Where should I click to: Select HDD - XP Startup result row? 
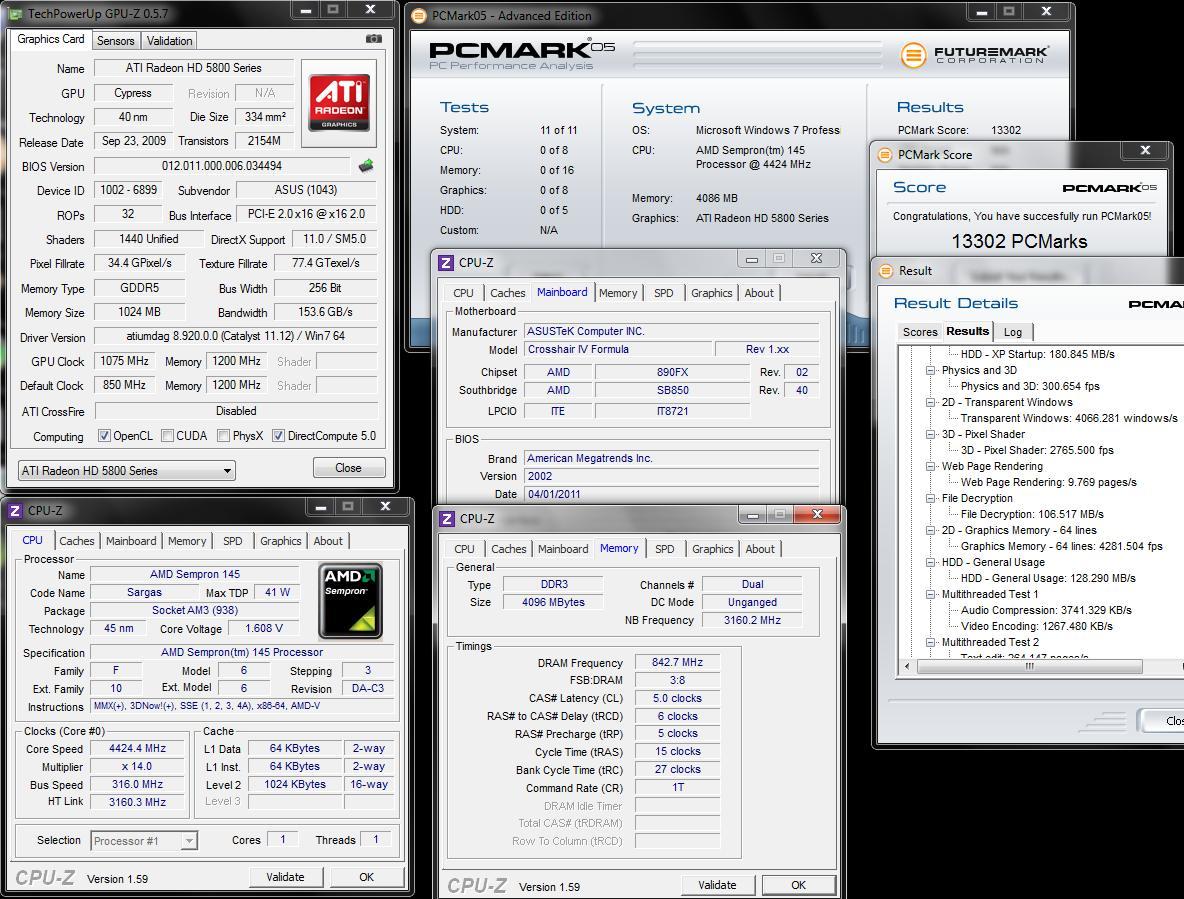click(x=1038, y=354)
